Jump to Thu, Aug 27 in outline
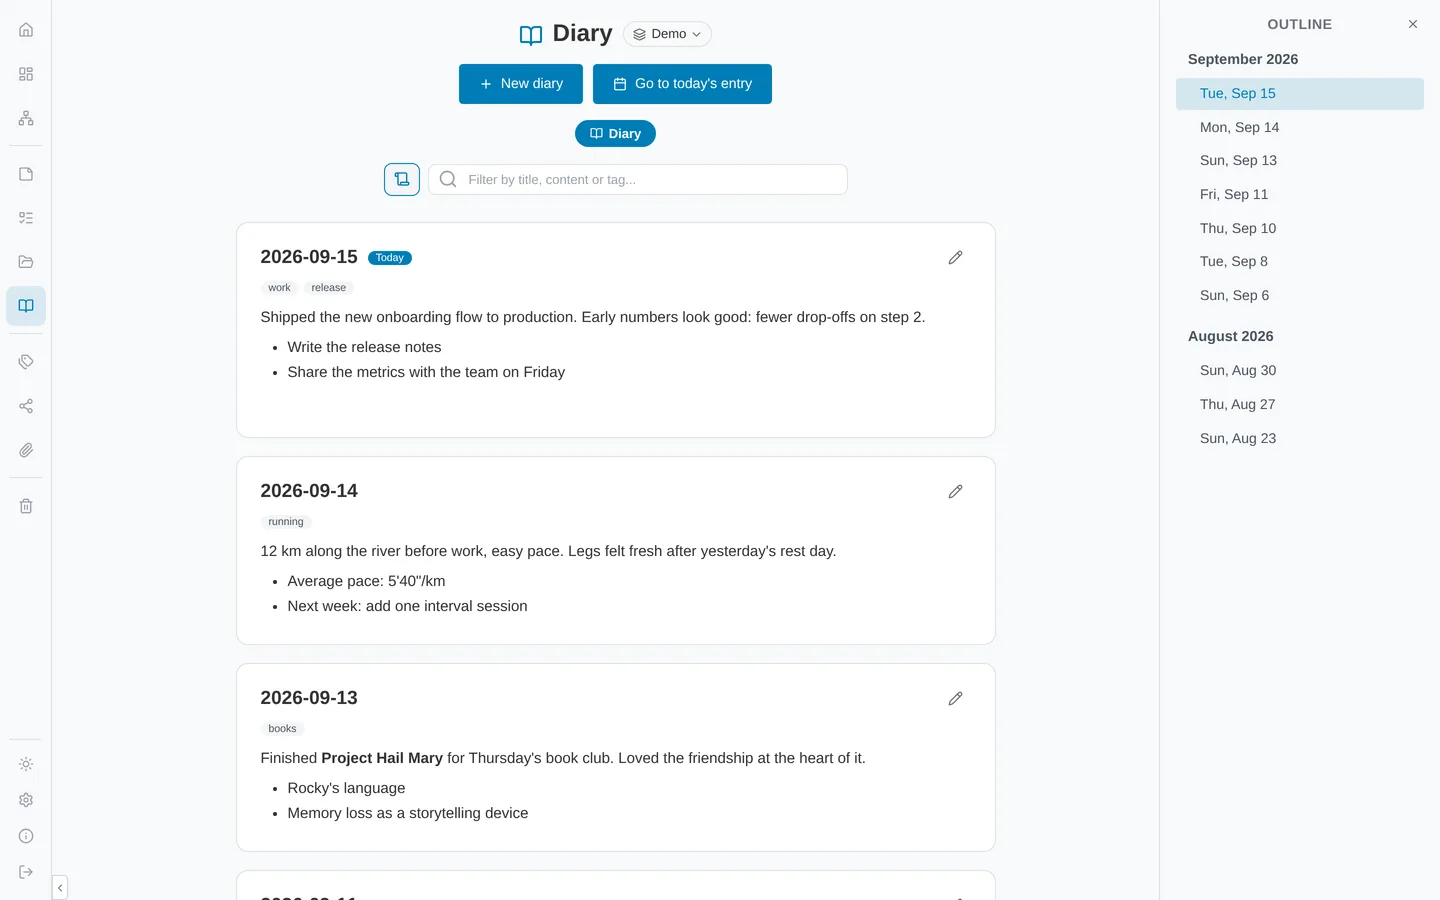Image resolution: width=1440 pixels, height=900 pixels. [1300, 405]
